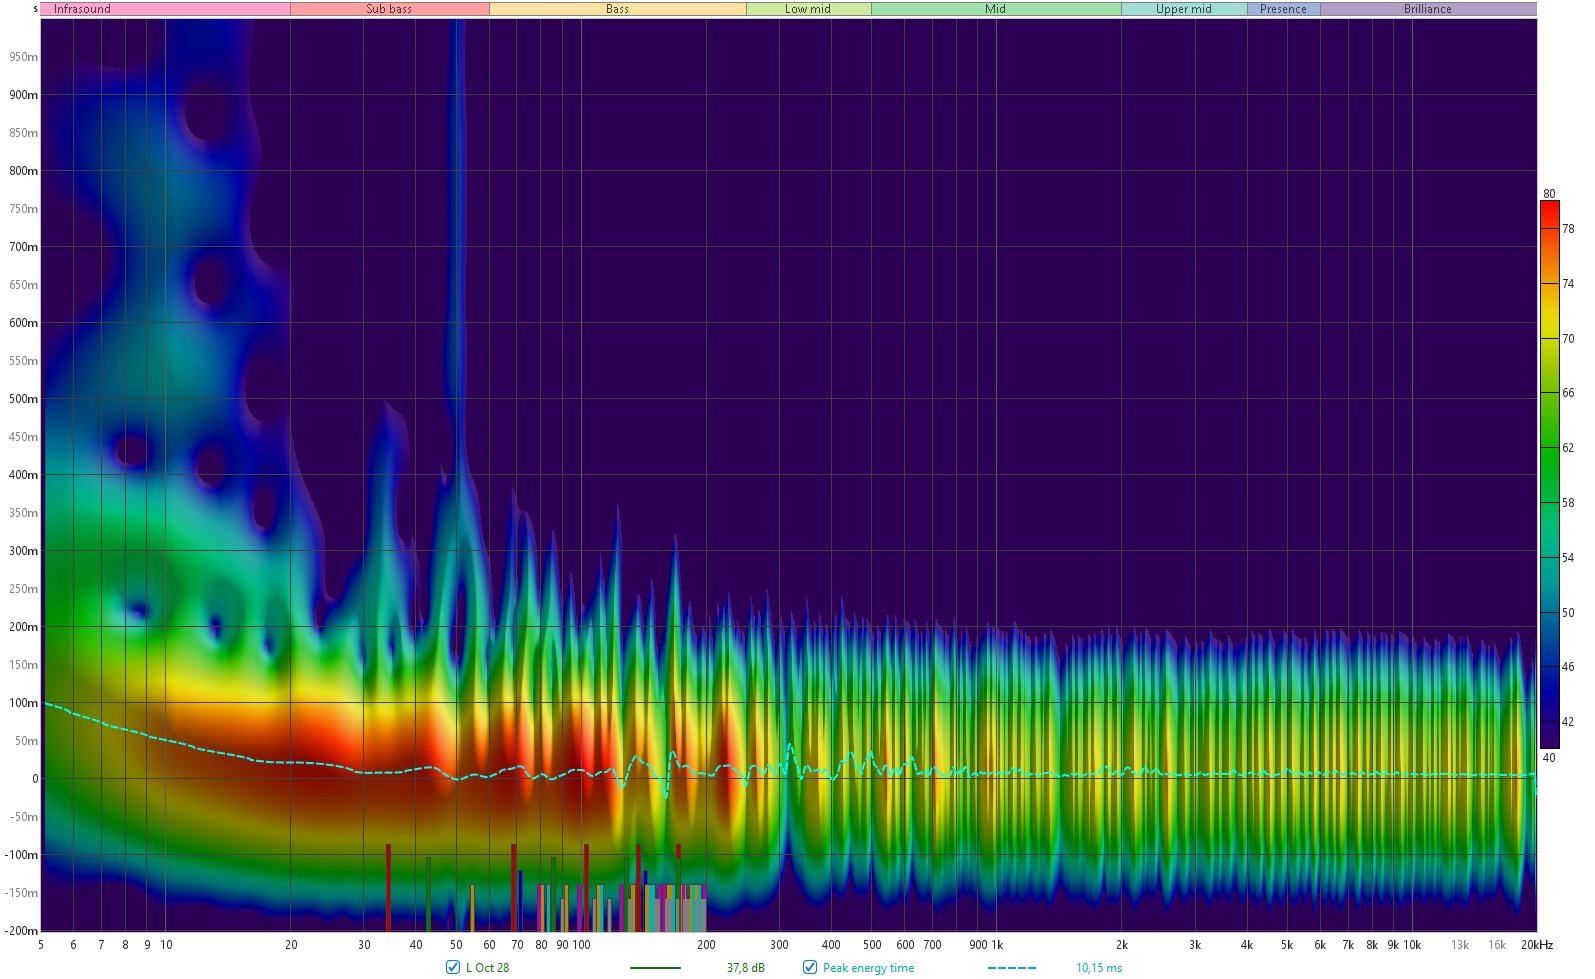This screenshot has width=1595, height=979.
Task: Click the 80 label atop the color scale
Action: (1549, 194)
